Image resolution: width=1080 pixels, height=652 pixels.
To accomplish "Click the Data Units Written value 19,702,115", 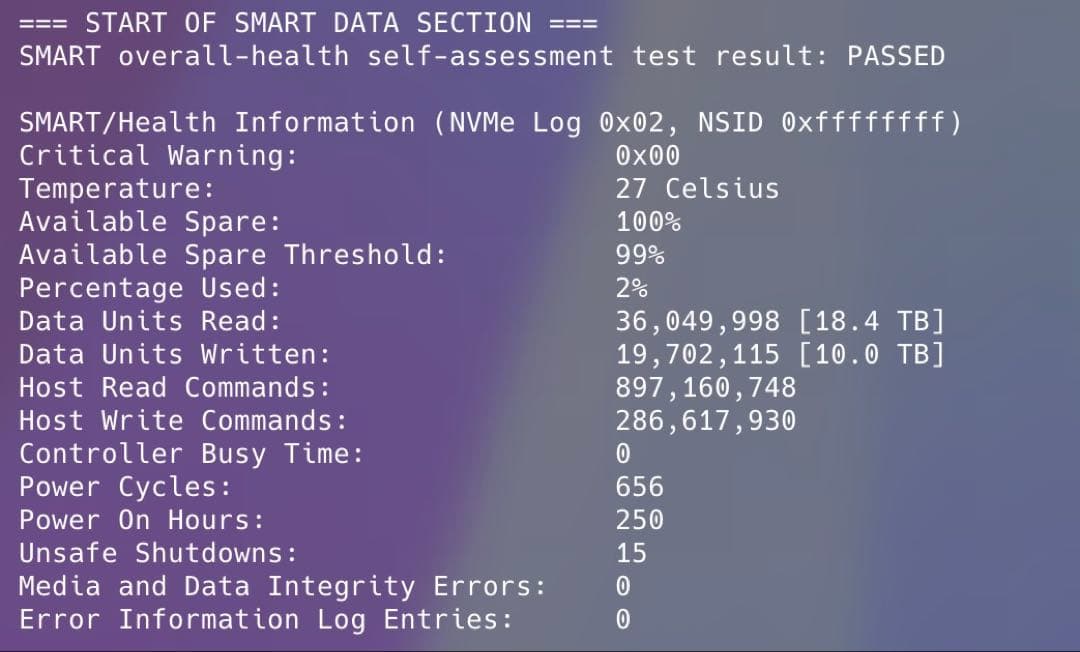I will coord(698,354).
